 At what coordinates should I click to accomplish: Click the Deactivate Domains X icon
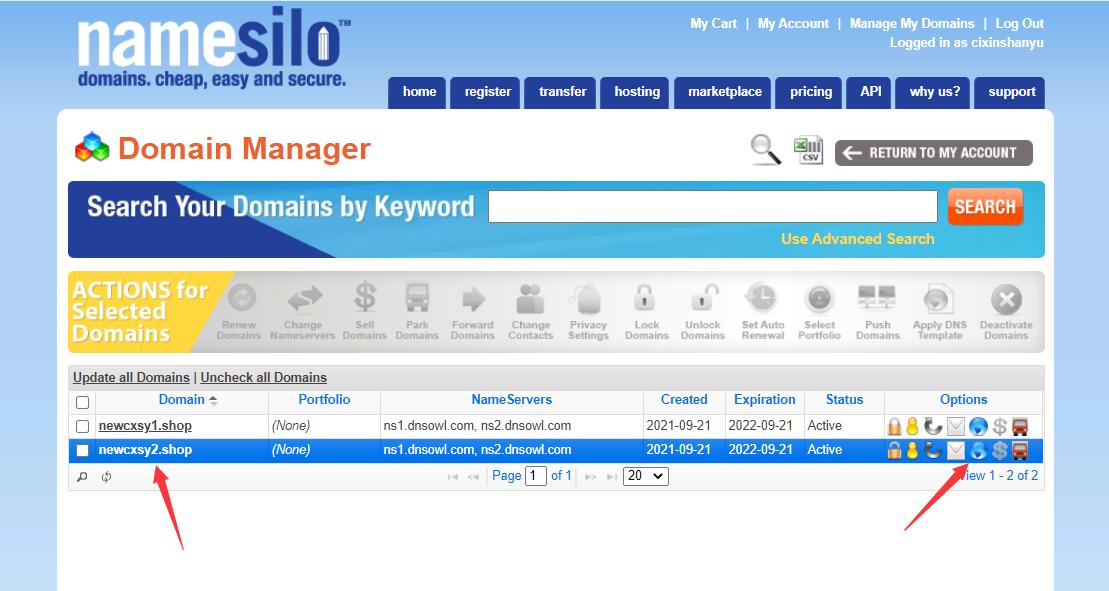(1006, 299)
